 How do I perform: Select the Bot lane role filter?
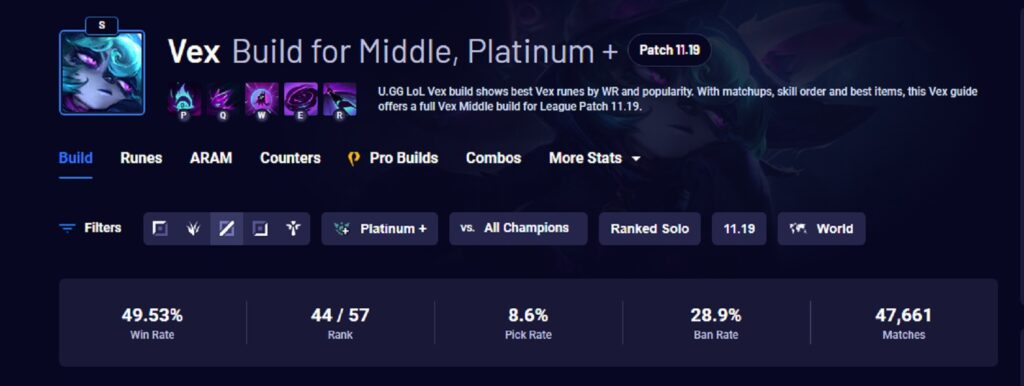click(260, 229)
